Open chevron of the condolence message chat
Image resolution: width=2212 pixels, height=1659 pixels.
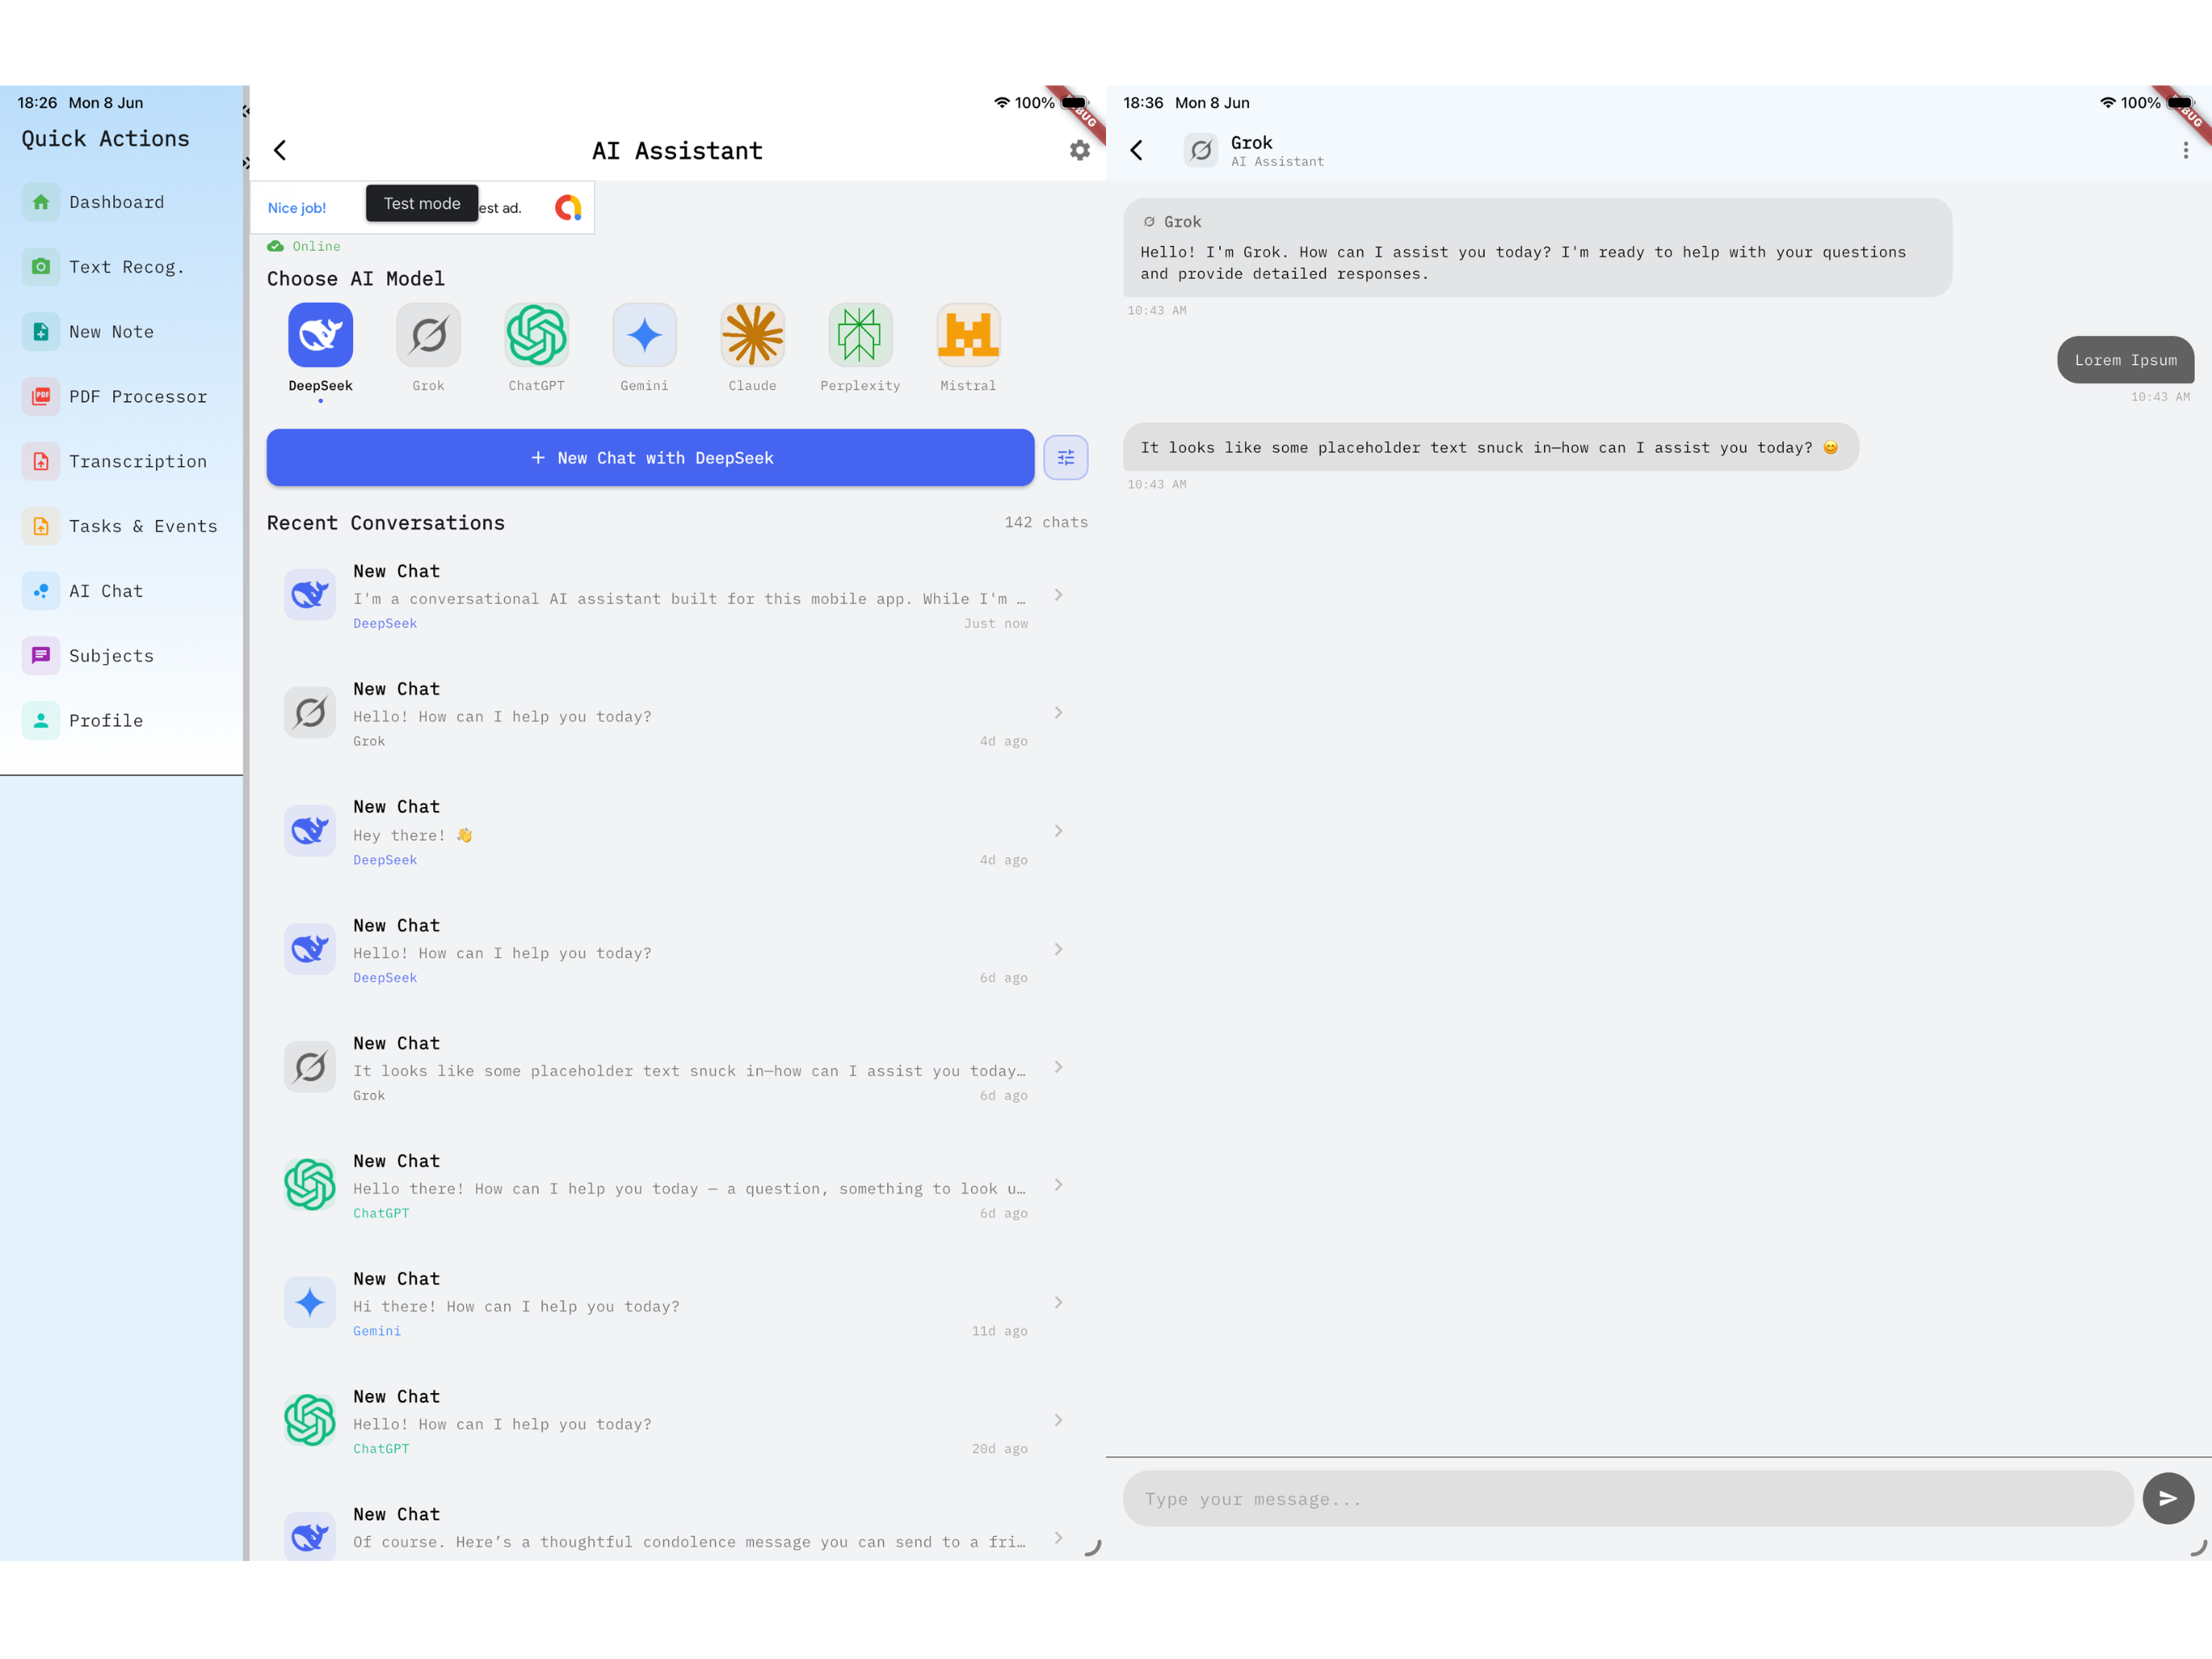1058,1538
